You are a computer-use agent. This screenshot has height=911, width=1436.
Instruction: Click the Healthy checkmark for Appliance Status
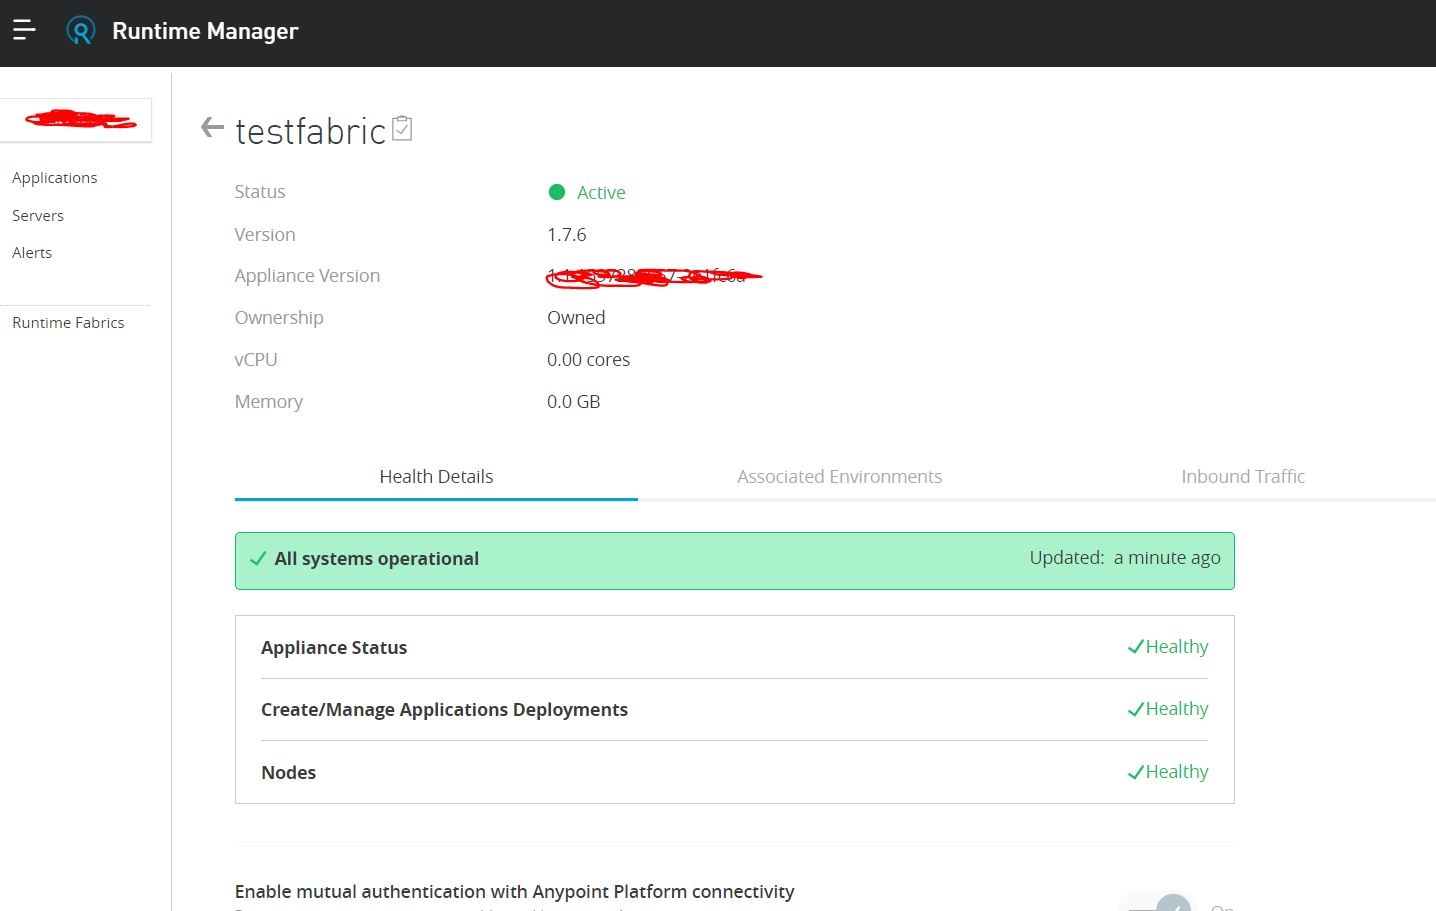pos(1135,647)
